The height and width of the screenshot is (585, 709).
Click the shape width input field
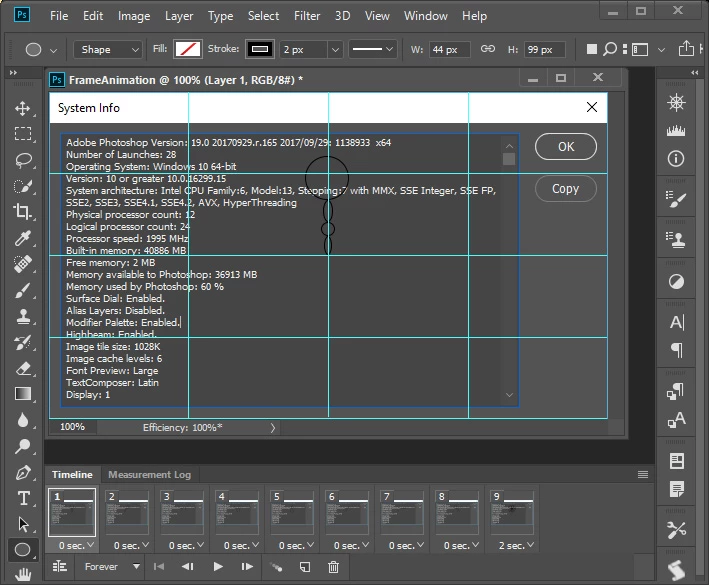[x=449, y=49]
